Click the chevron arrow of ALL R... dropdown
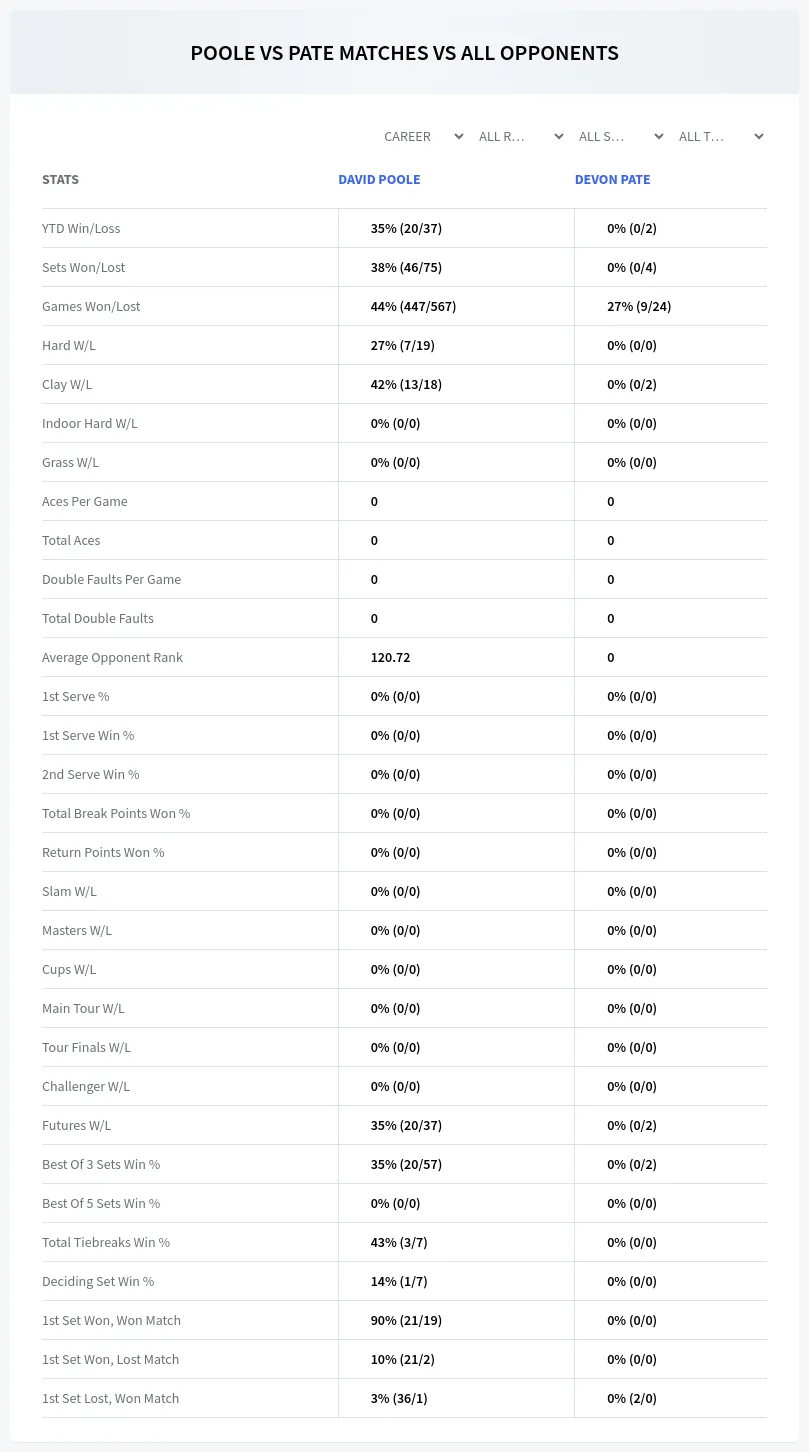 coord(558,137)
